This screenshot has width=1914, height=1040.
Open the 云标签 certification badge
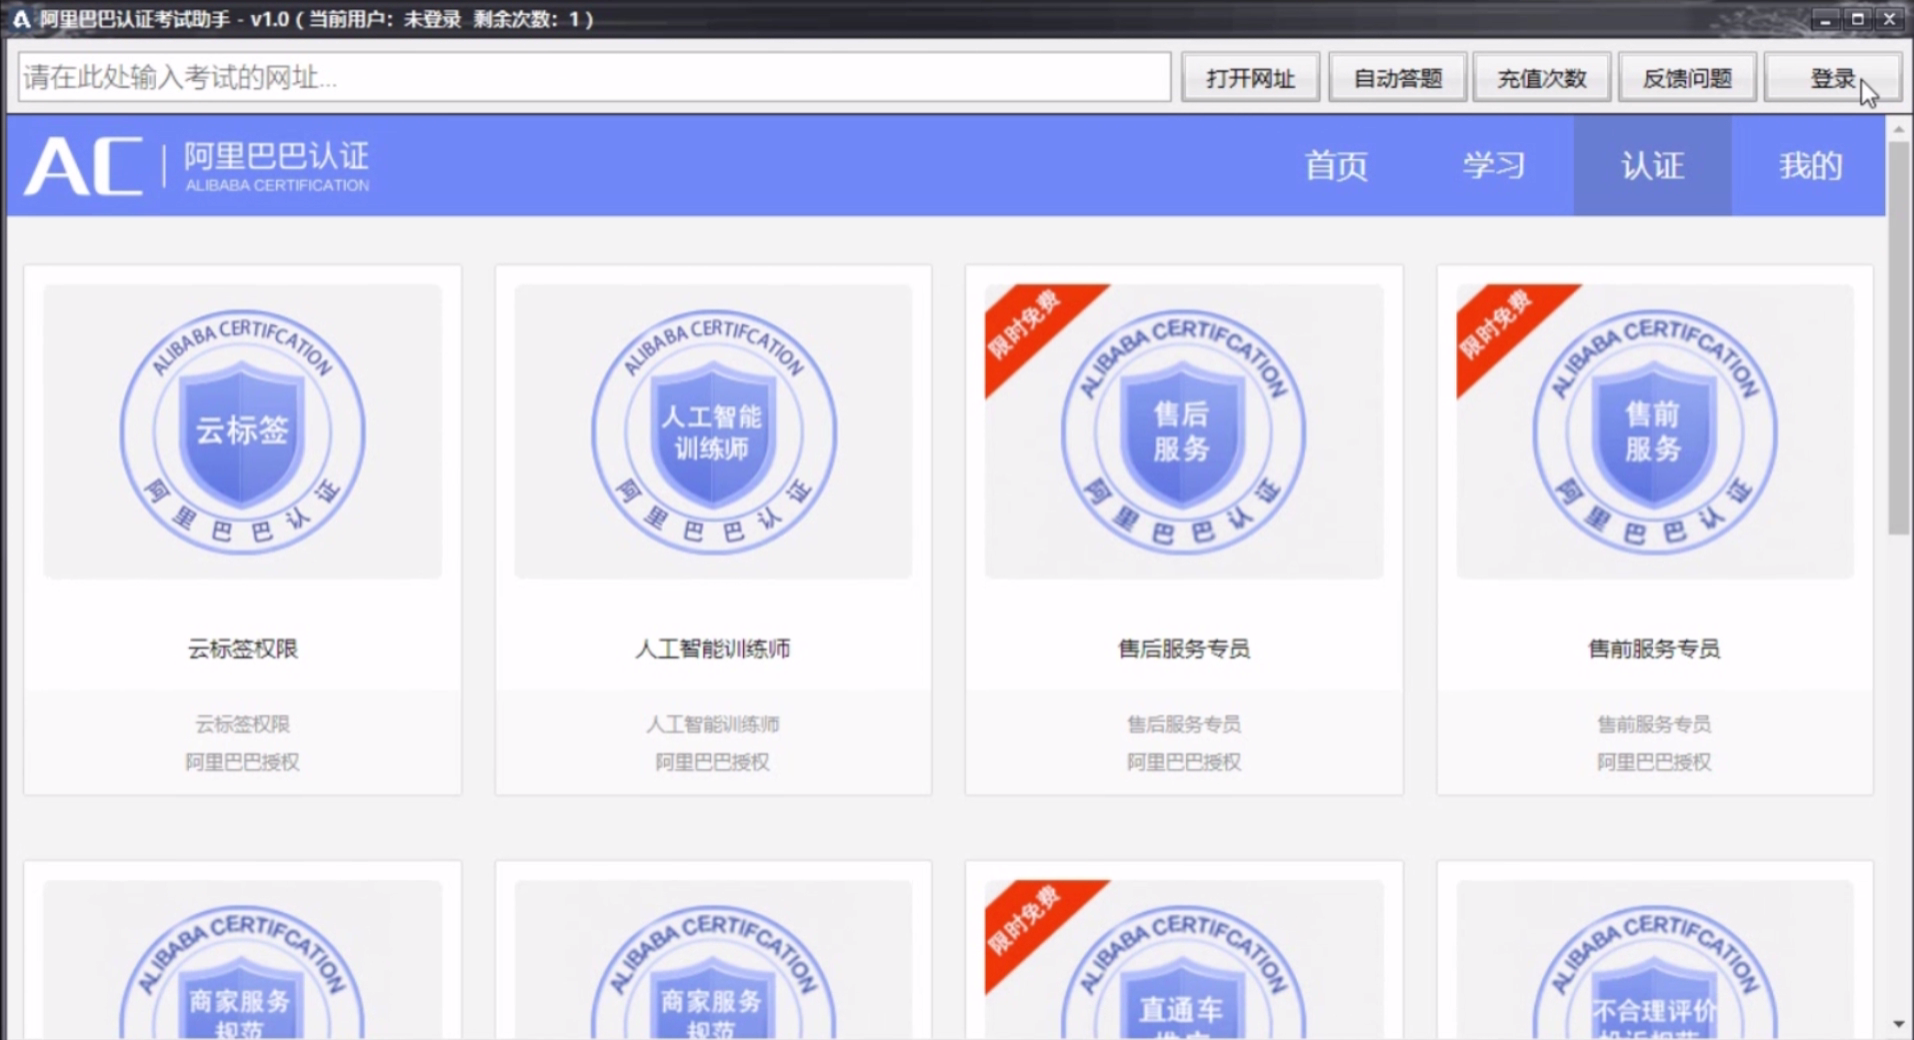(243, 432)
